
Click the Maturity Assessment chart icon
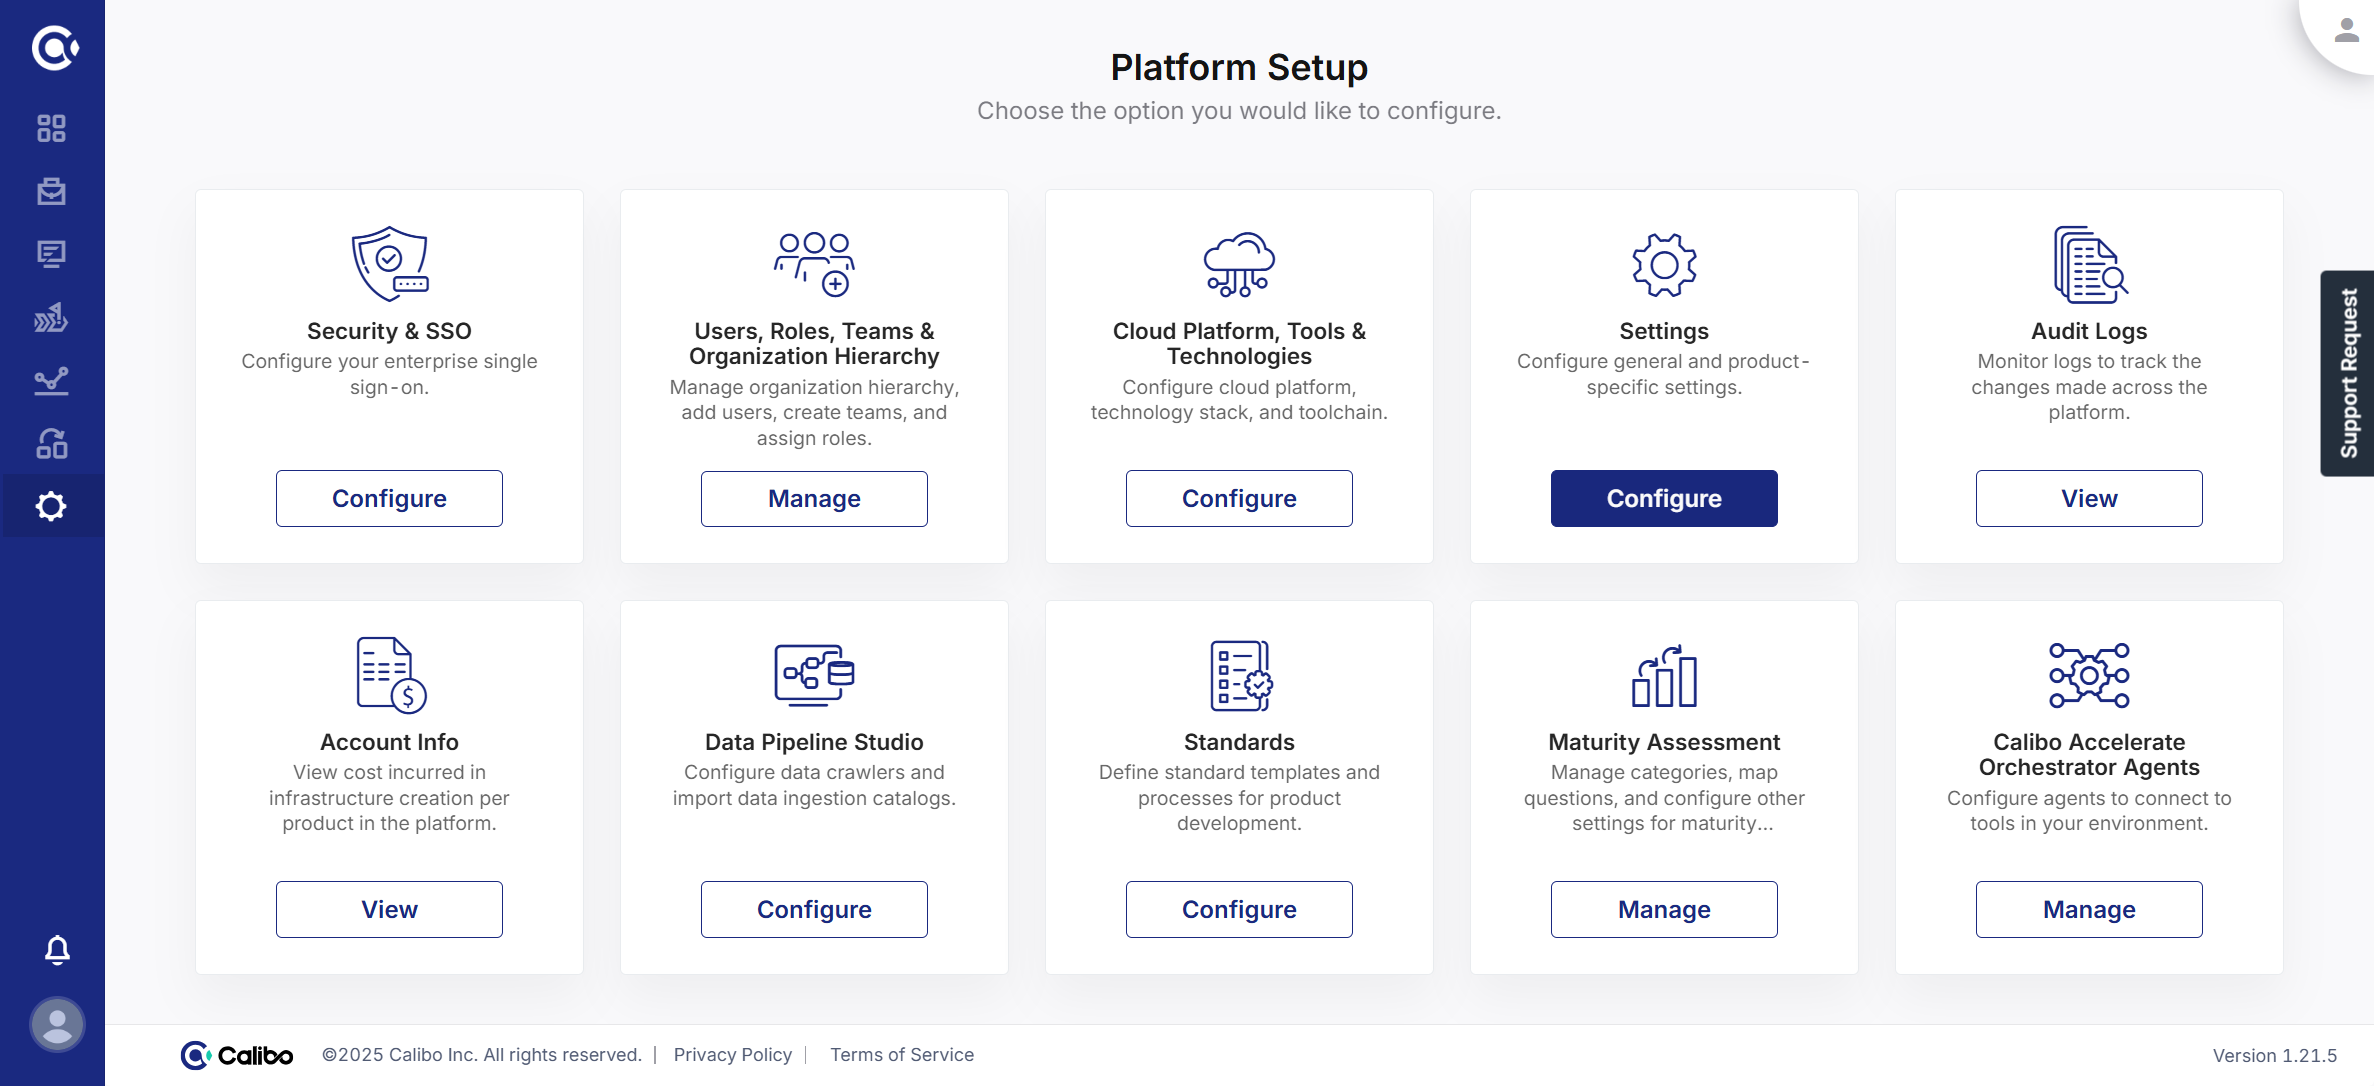pos(1664,675)
